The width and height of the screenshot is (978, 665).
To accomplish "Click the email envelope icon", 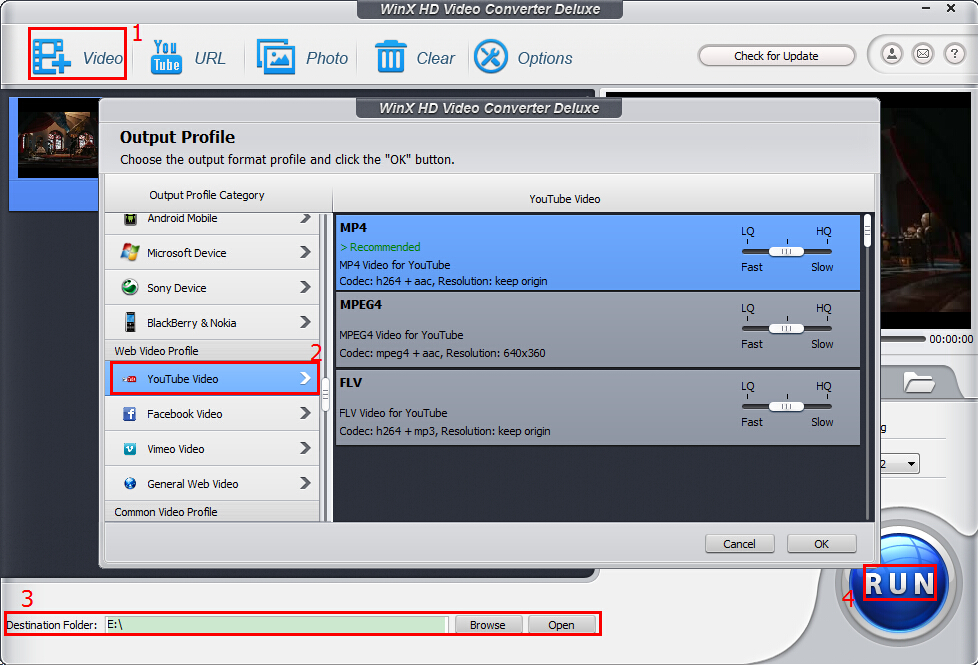I will point(923,54).
